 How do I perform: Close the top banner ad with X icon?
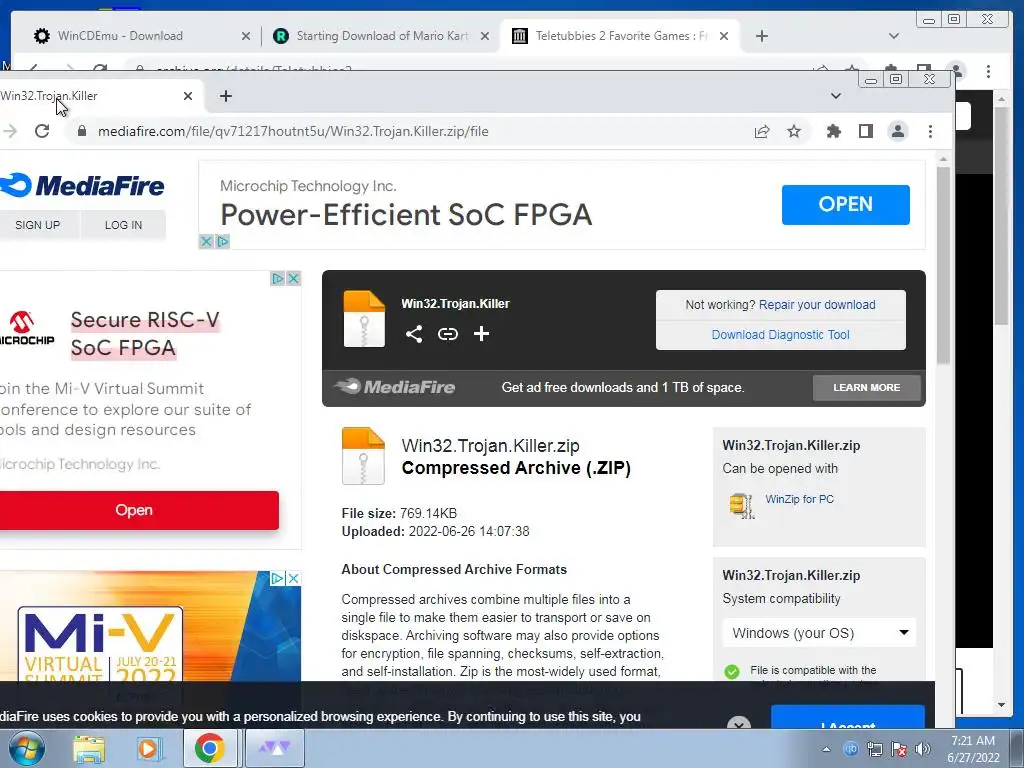pyautogui.click(x=206, y=242)
